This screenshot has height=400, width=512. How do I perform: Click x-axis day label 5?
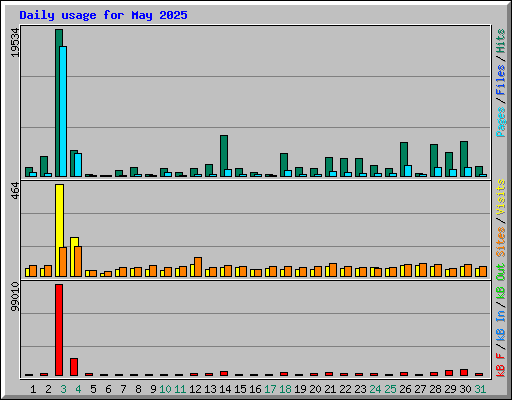point(93,389)
